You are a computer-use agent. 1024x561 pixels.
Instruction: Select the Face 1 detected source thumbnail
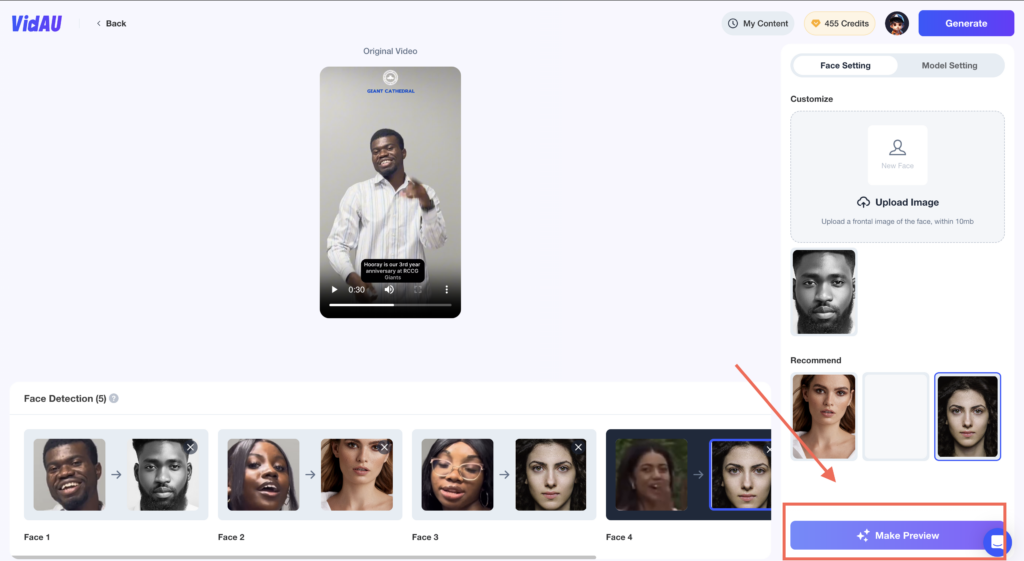pos(69,475)
